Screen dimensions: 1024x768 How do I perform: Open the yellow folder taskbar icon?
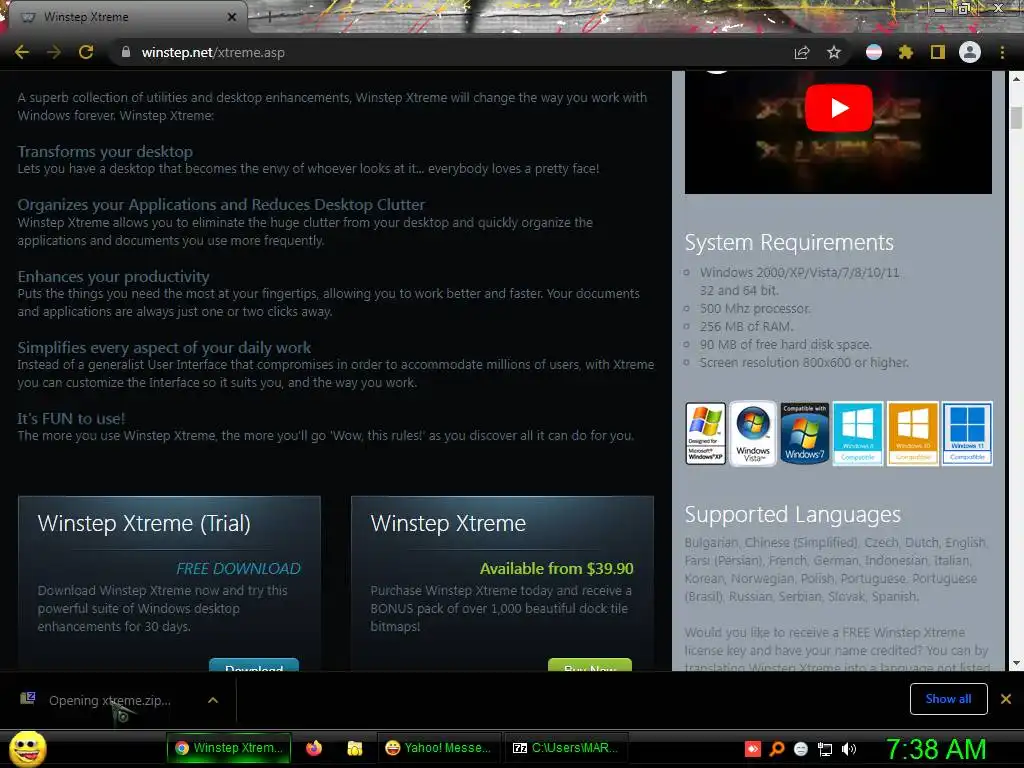[x=355, y=748]
